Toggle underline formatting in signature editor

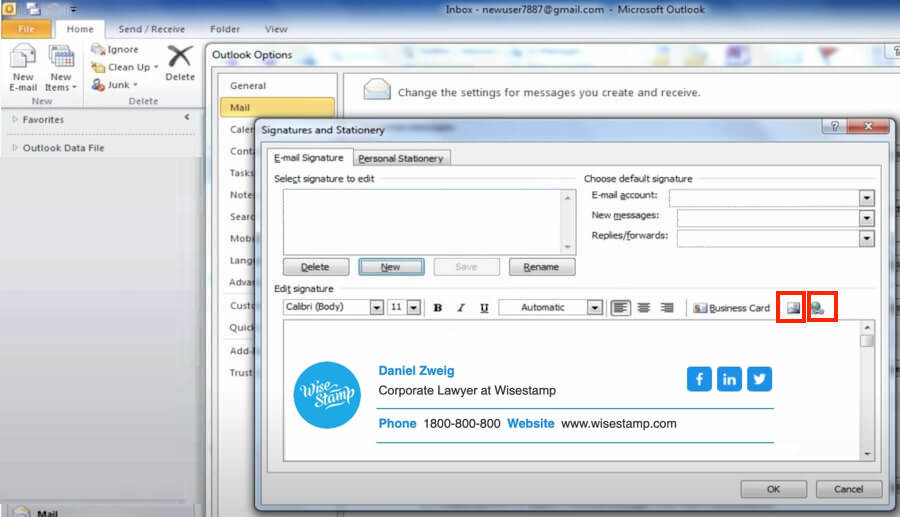pyautogui.click(x=484, y=308)
